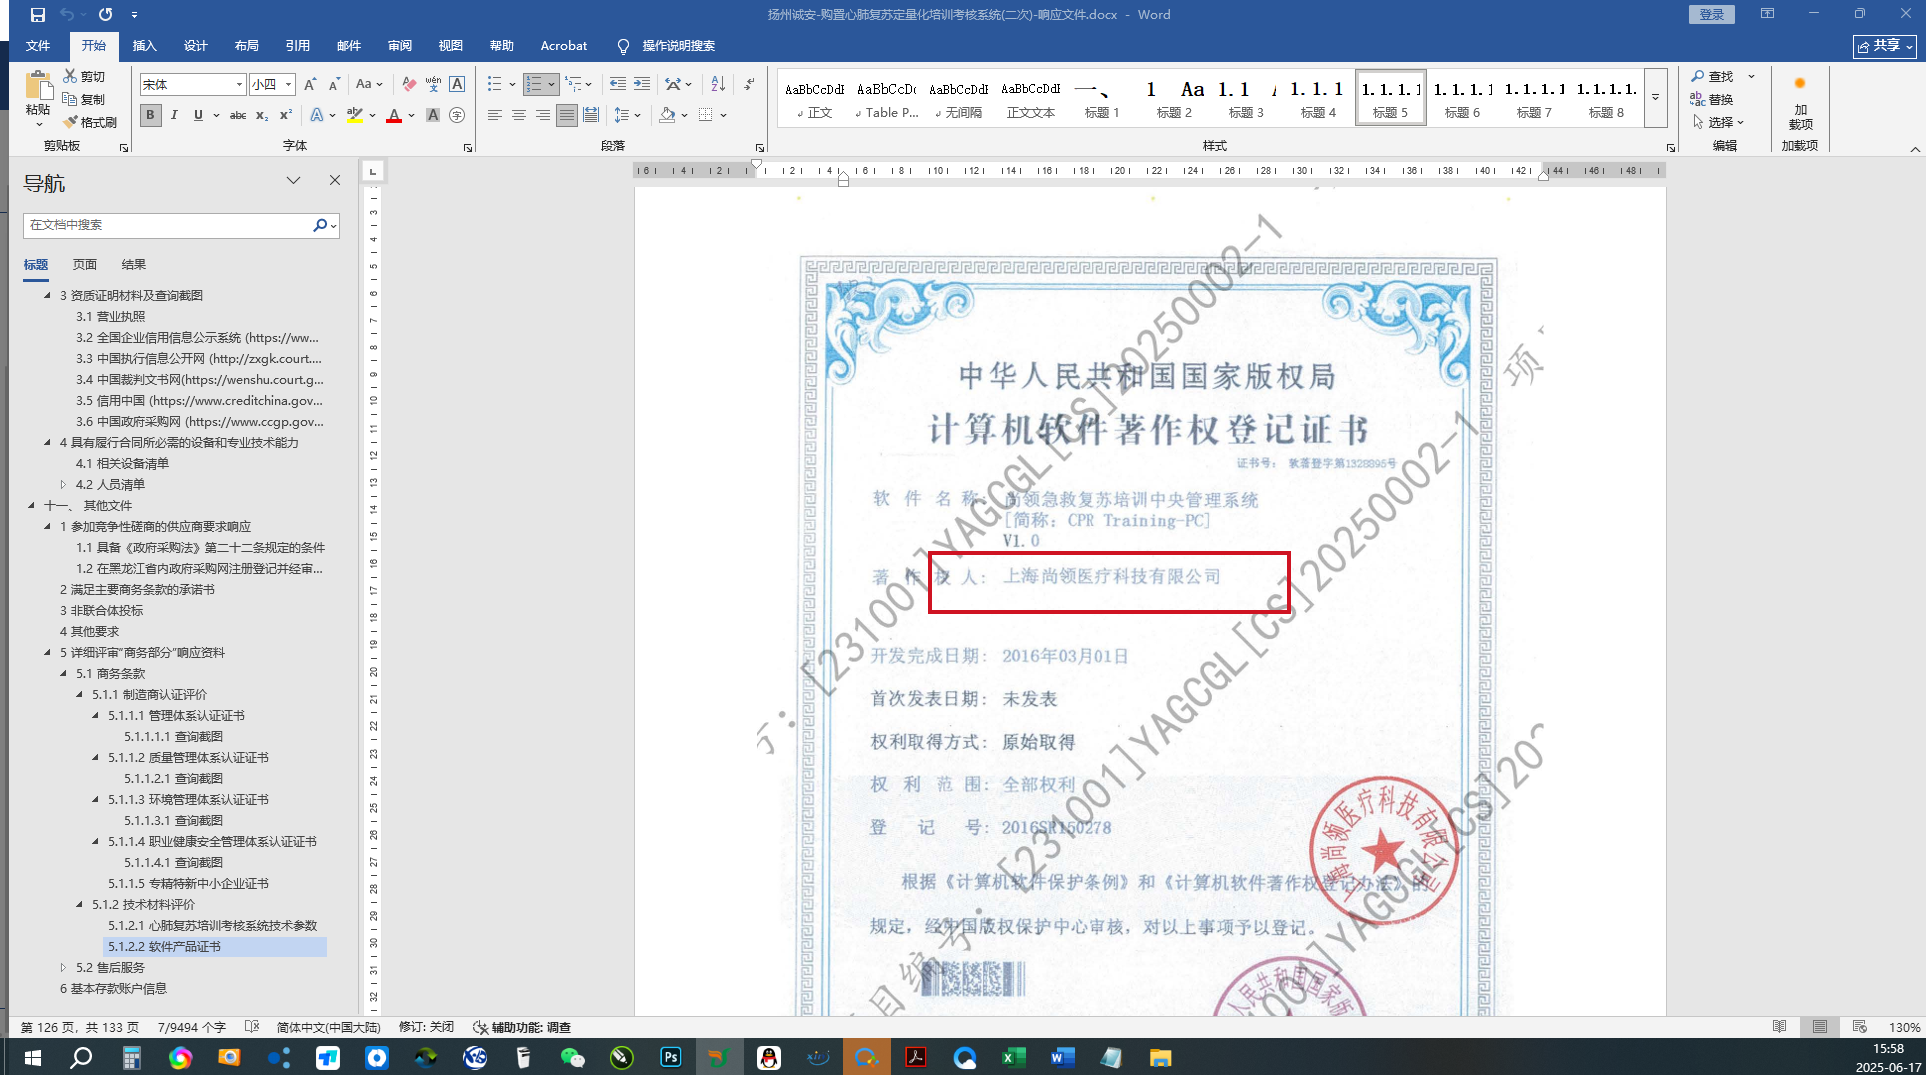Shrink font size with the smaller-A icon
The image size is (1926, 1075).
tap(334, 84)
